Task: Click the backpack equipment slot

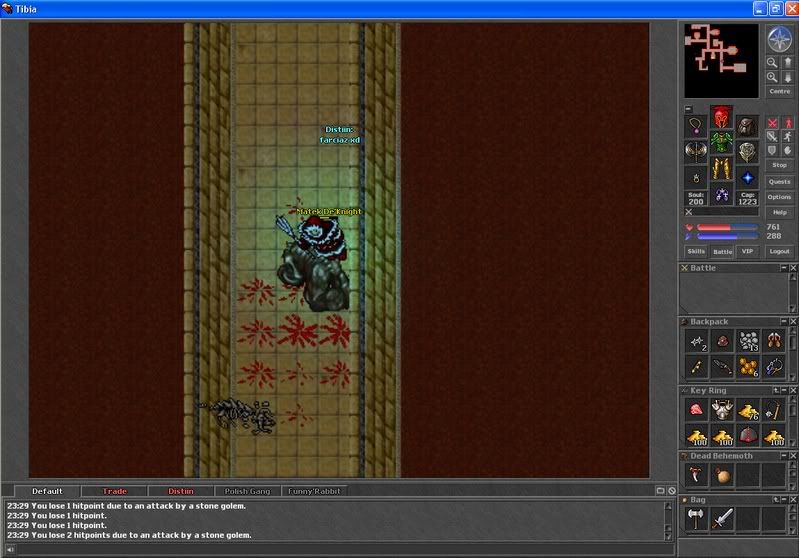Action: [747, 126]
